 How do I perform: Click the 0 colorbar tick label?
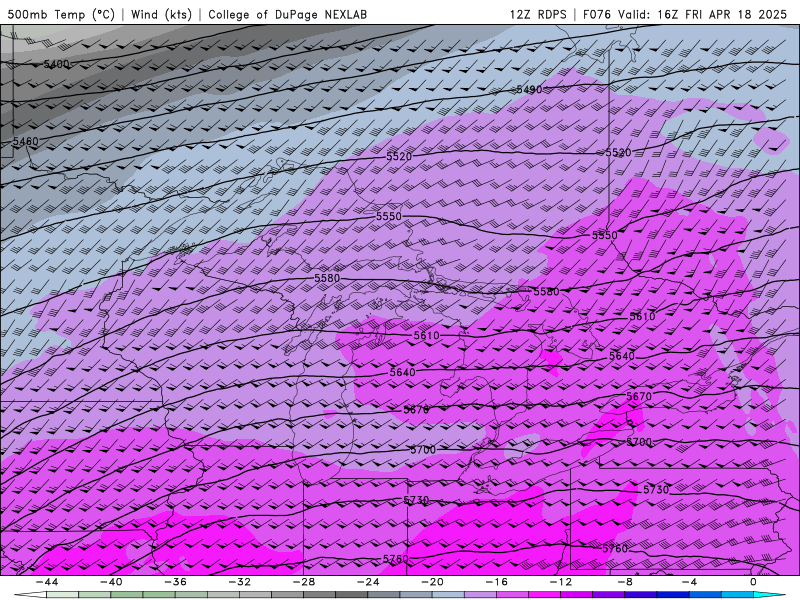pyautogui.click(x=753, y=582)
